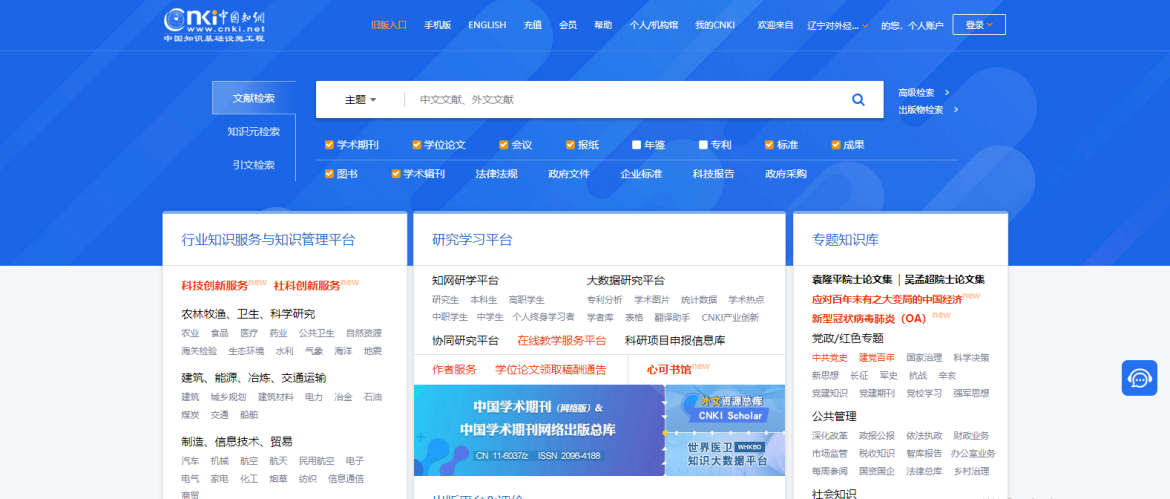1170x499 pixels.
Task: Open 政府采购 database link
Action: [x=786, y=174]
